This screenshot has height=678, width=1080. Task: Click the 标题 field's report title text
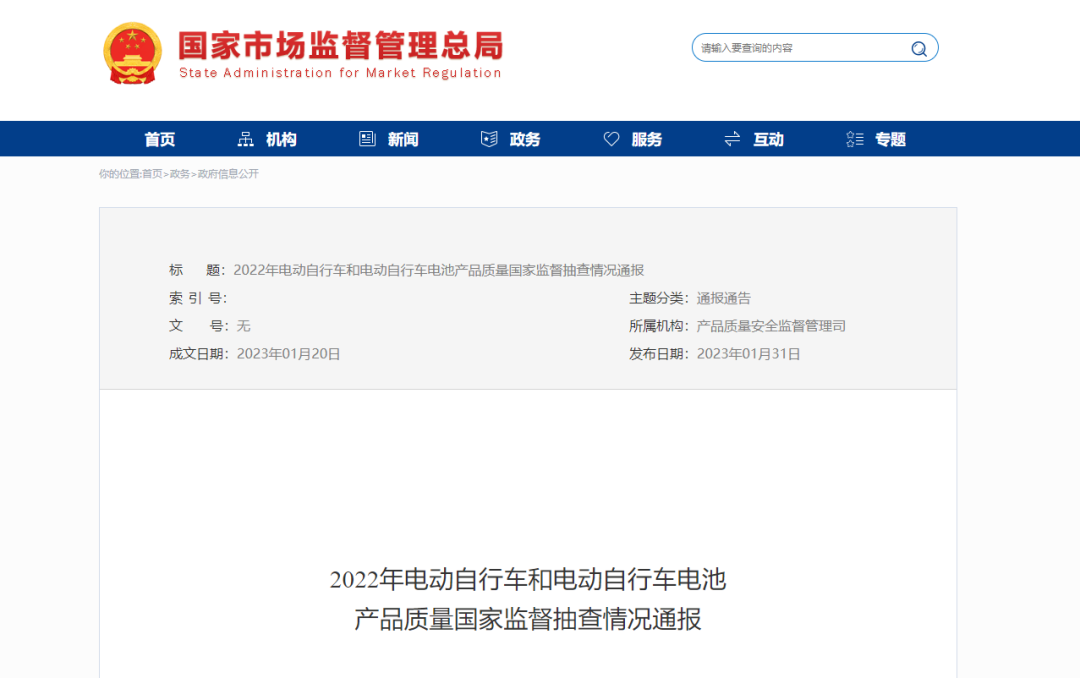click(x=438, y=270)
